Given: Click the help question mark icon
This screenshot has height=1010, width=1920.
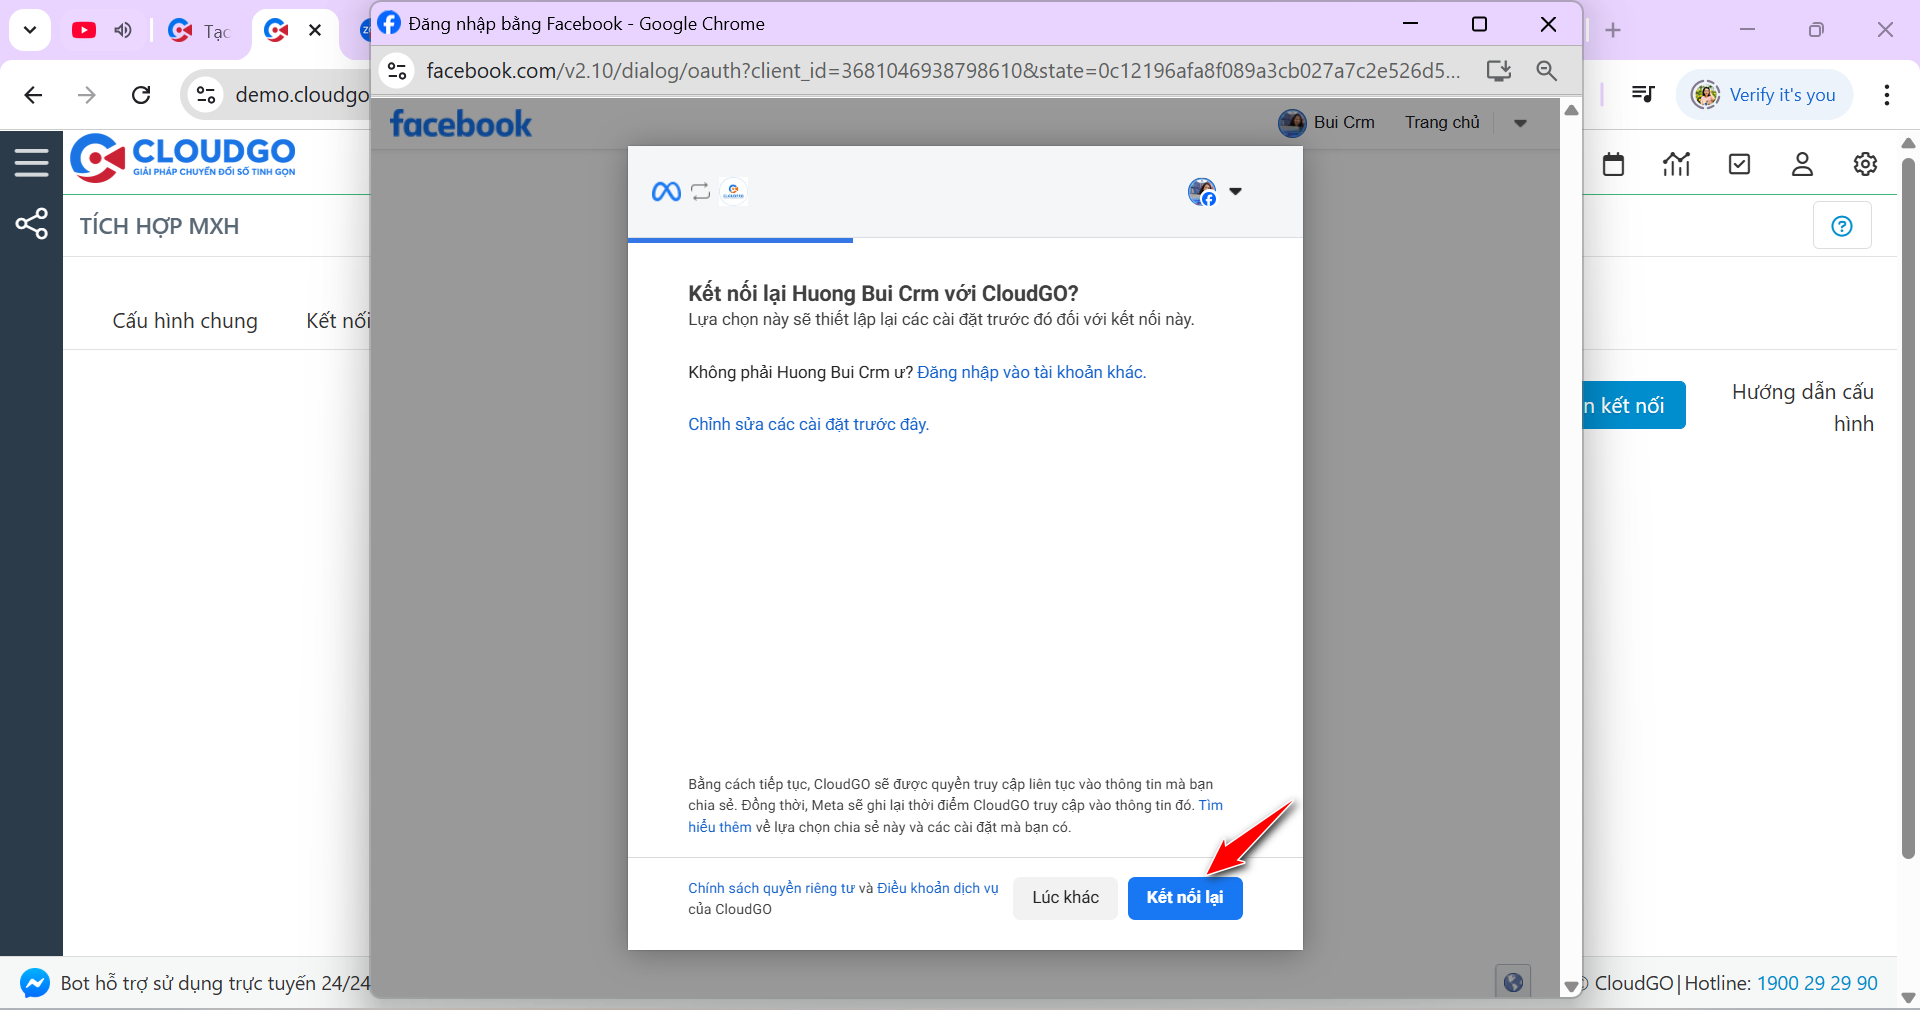Looking at the screenshot, I should point(1842,226).
